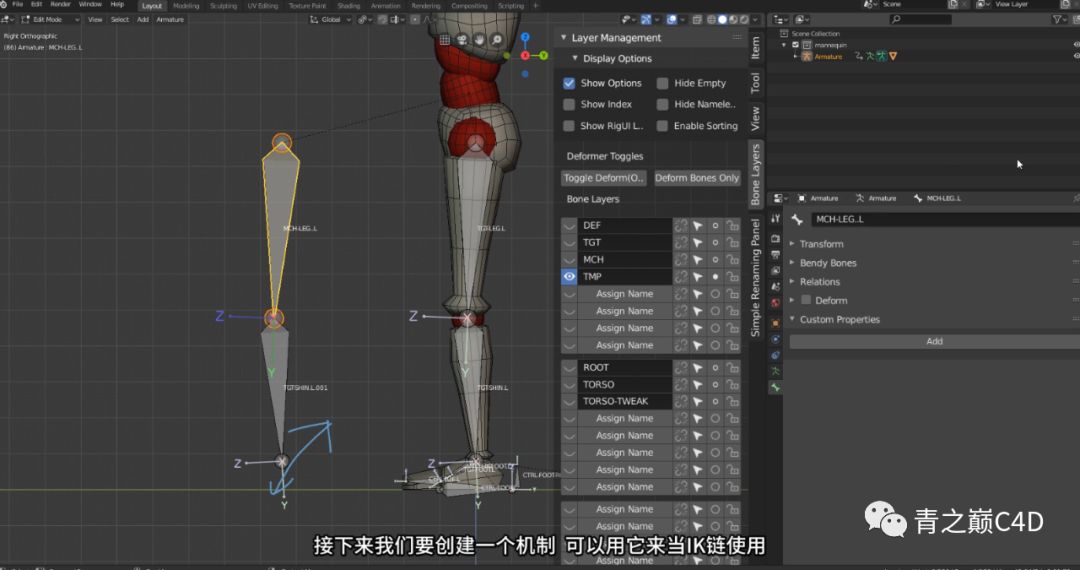Viewport: 1080px width, 570px height.
Task: Click the lock icon in the TGT row
Action: coord(732,242)
